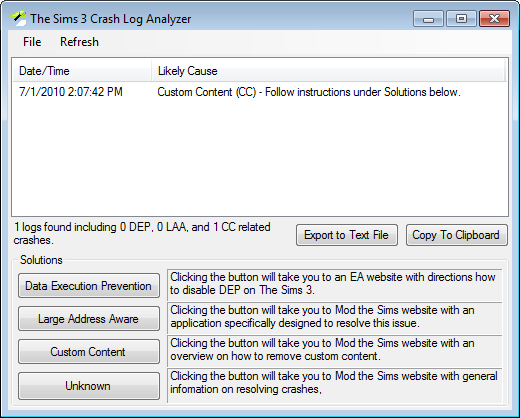Click the description about removing custom content
Viewport: 520px width, 418px height.
point(322,350)
